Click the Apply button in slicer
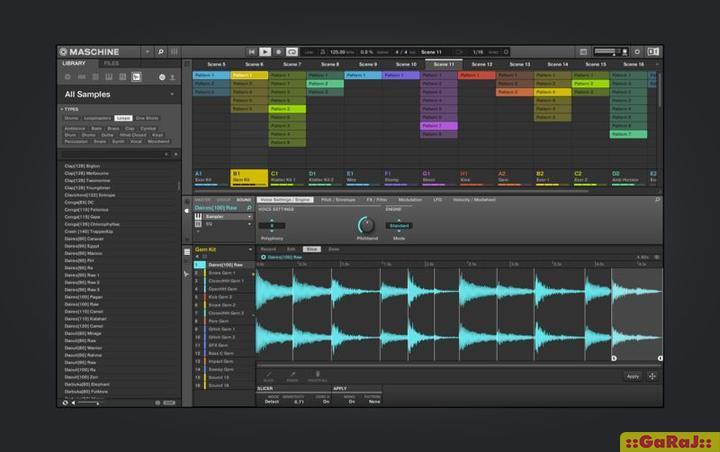 tap(633, 376)
